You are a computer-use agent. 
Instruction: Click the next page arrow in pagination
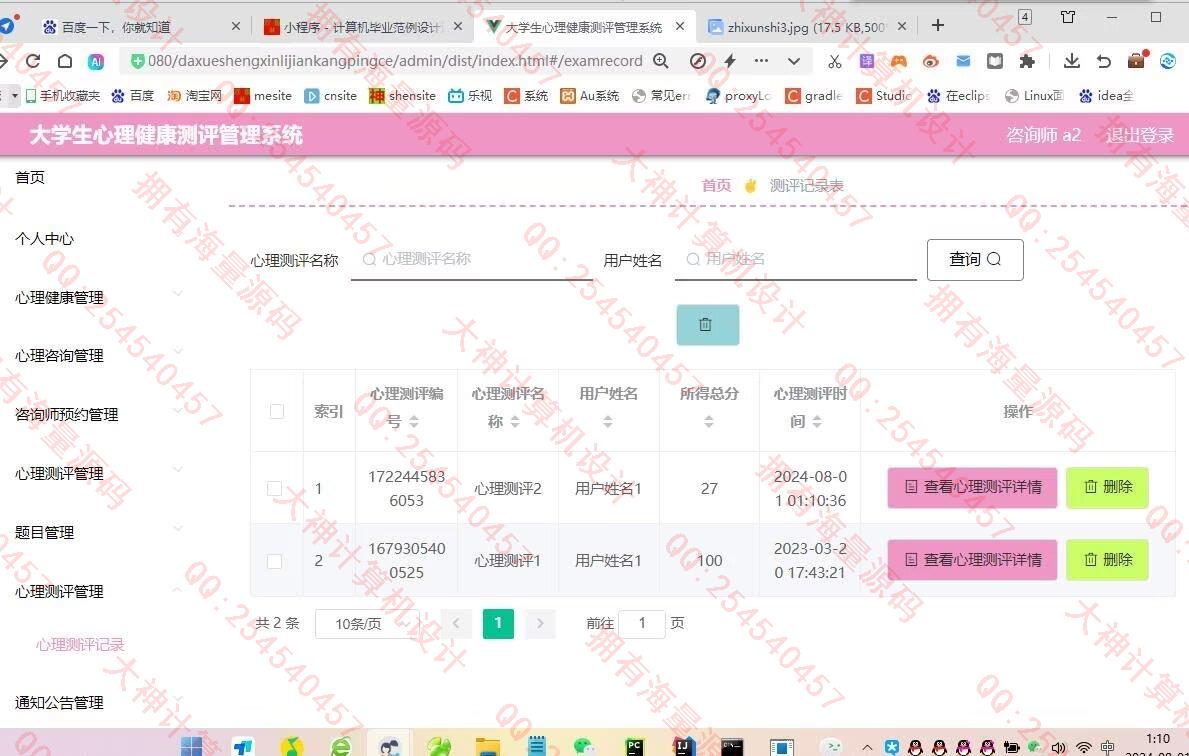point(540,623)
